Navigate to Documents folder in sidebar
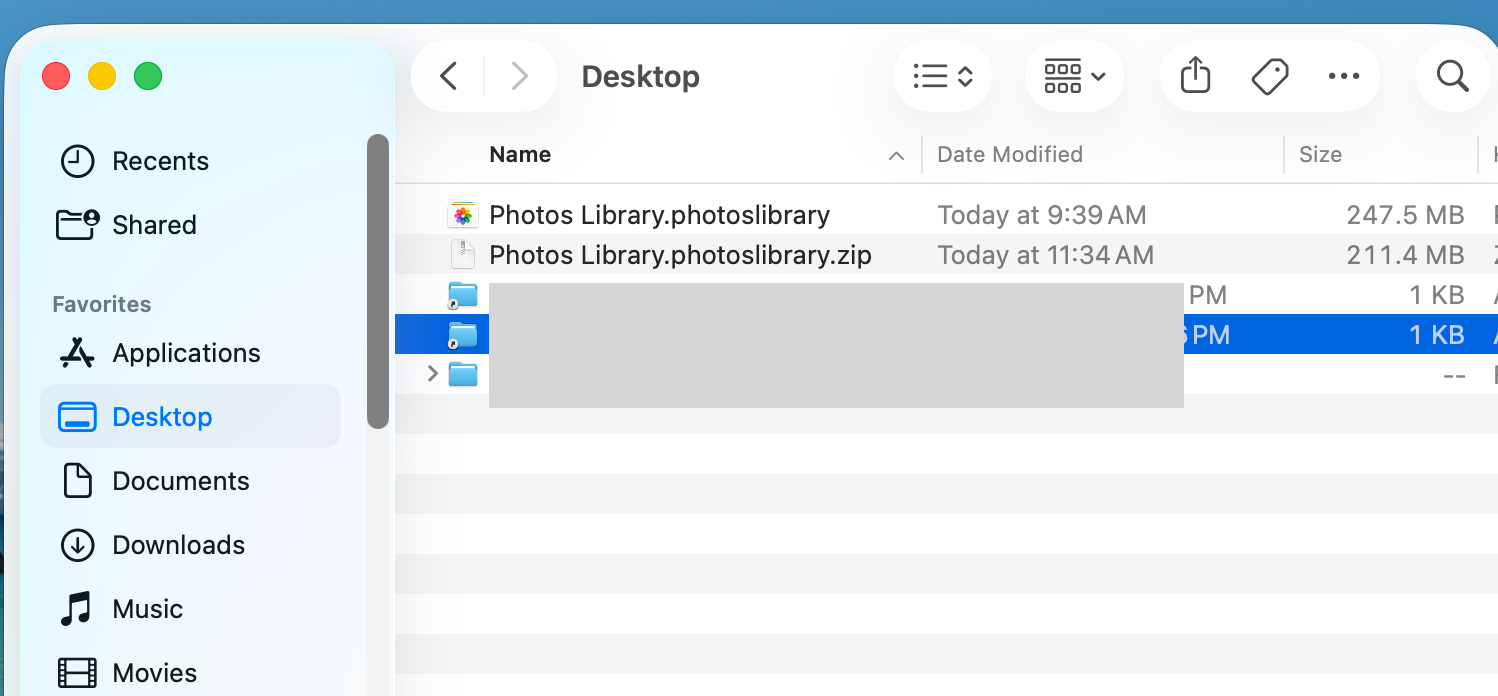 pyautogui.click(x=180, y=481)
